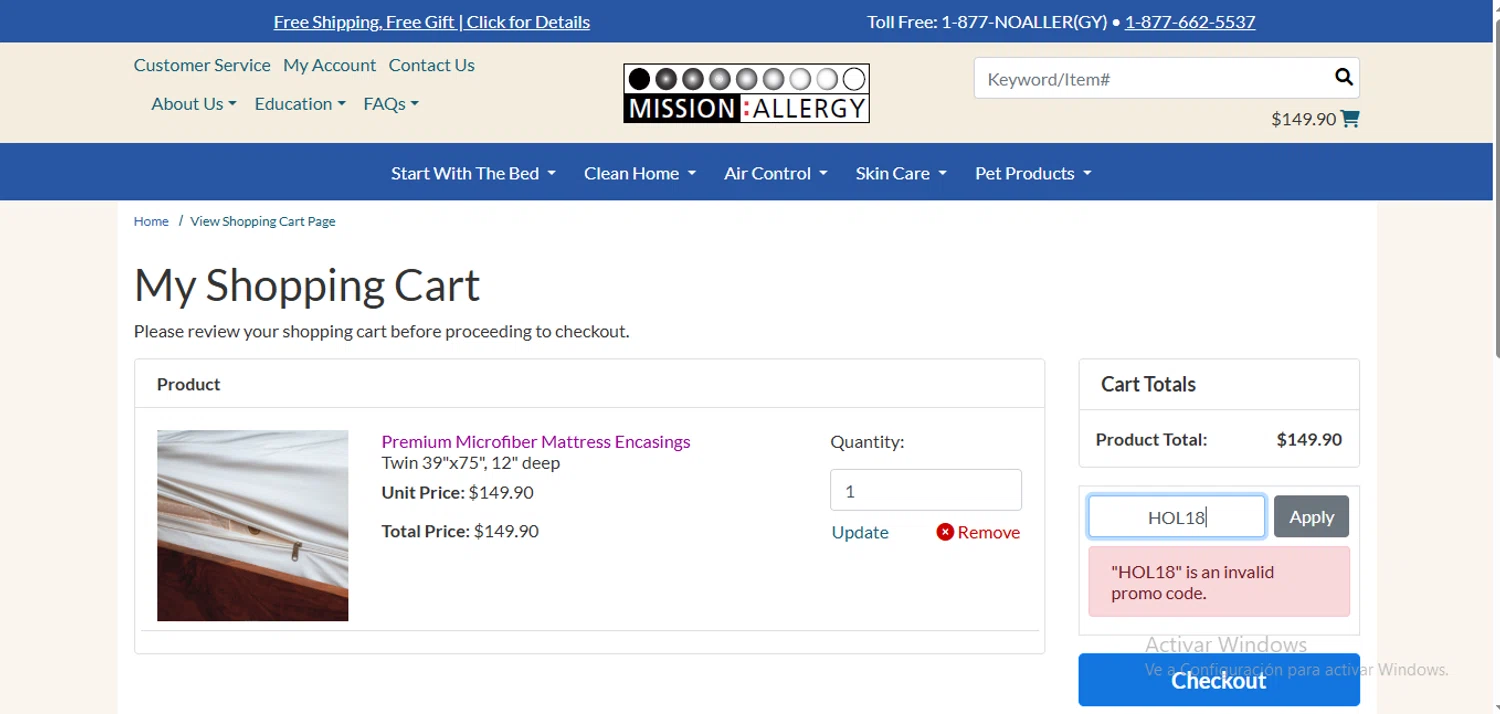
Task: Click the mattress encasing product thumbnail
Action: point(253,526)
